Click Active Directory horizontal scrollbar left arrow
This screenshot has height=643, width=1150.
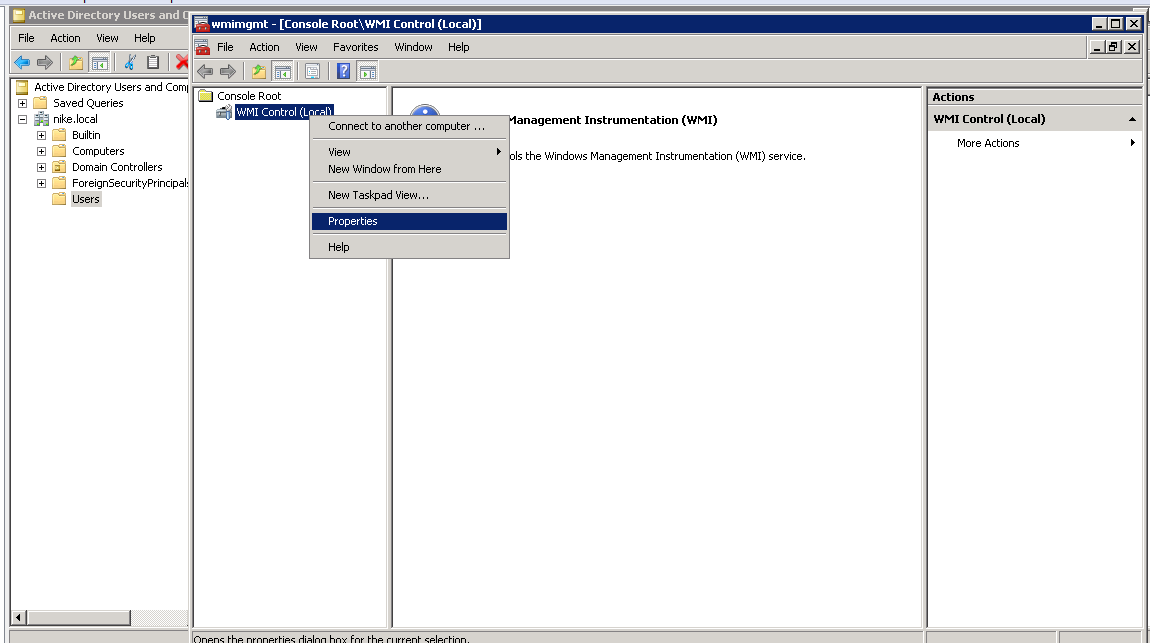coord(20,617)
